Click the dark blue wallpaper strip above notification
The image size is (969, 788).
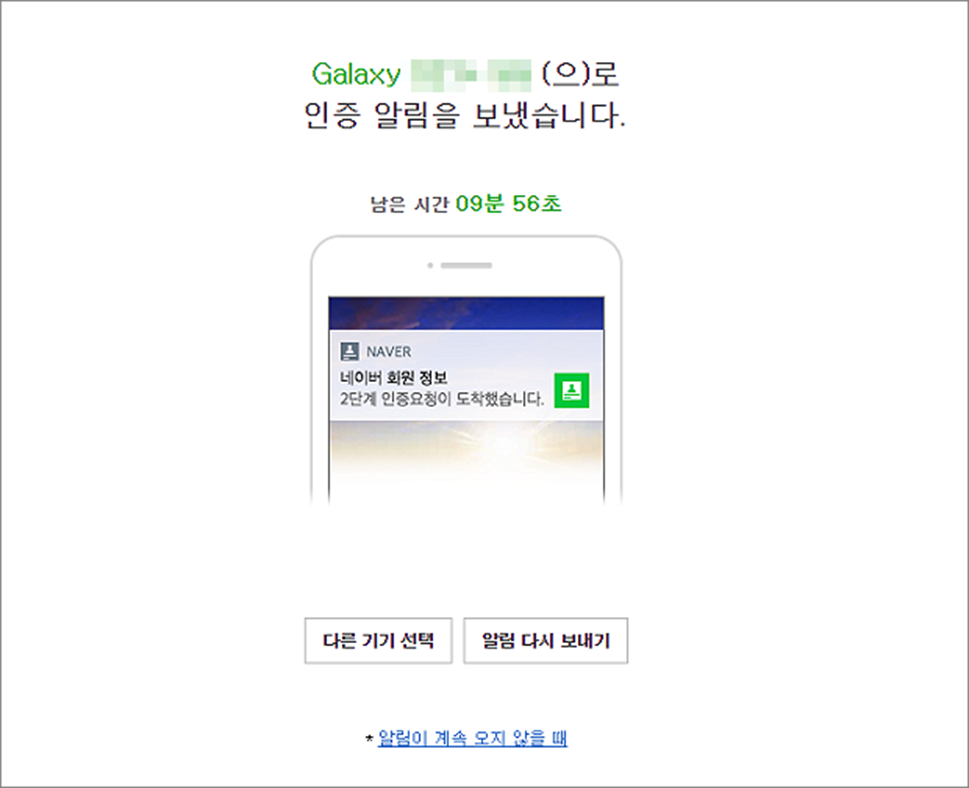pos(467,313)
